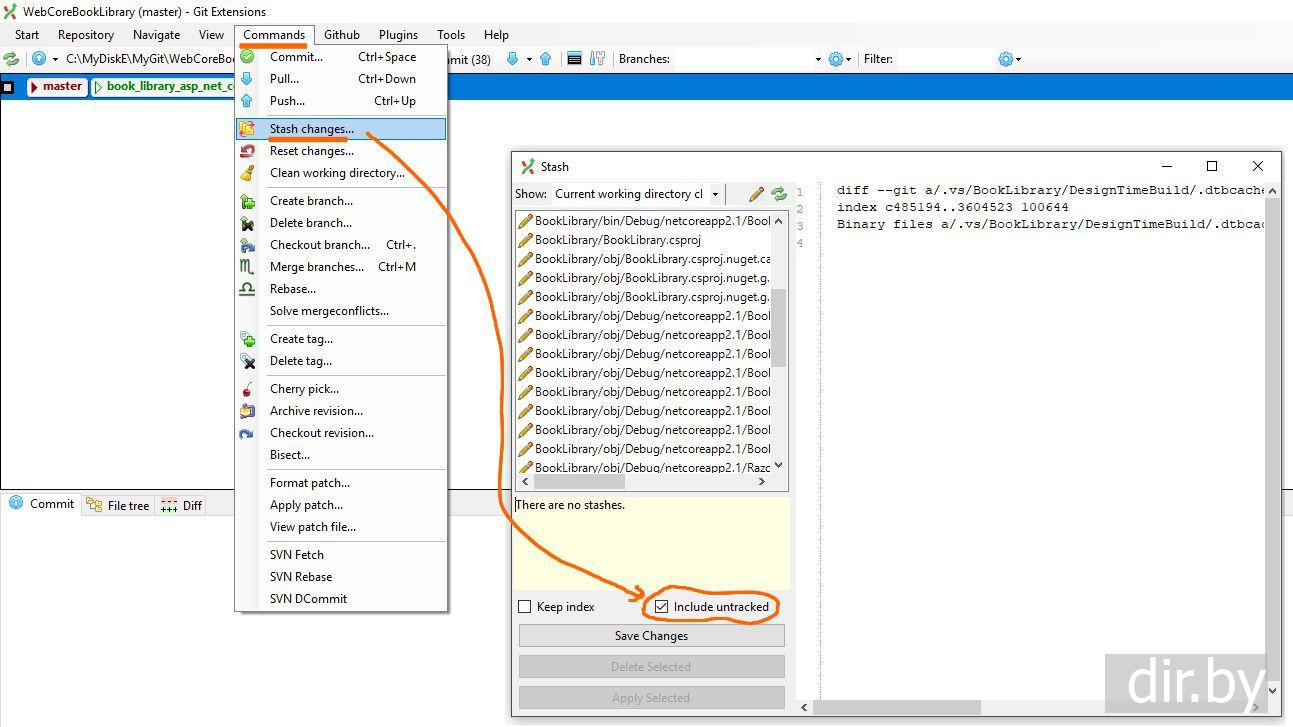Choose Cherry pick... menu entry
This screenshot has height=727, width=1293.
click(304, 389)
